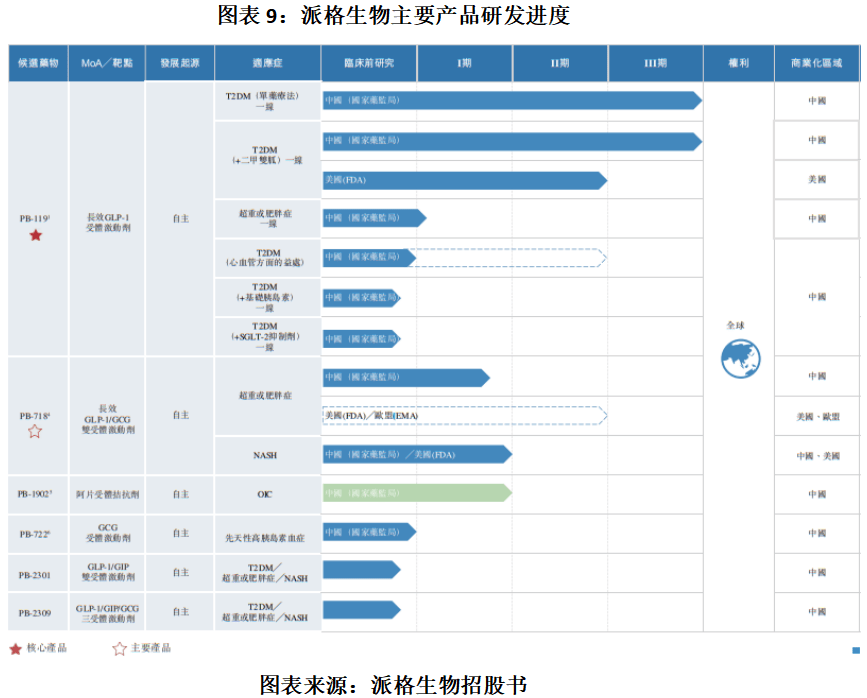Click 自主 in the PB-1902 row

(180, 494)
